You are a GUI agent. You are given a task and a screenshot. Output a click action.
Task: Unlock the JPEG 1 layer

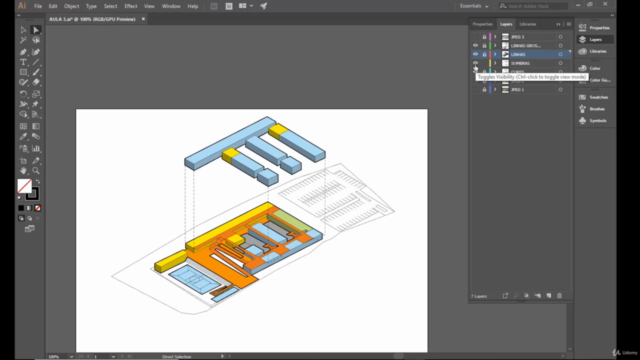coord(484,89)
